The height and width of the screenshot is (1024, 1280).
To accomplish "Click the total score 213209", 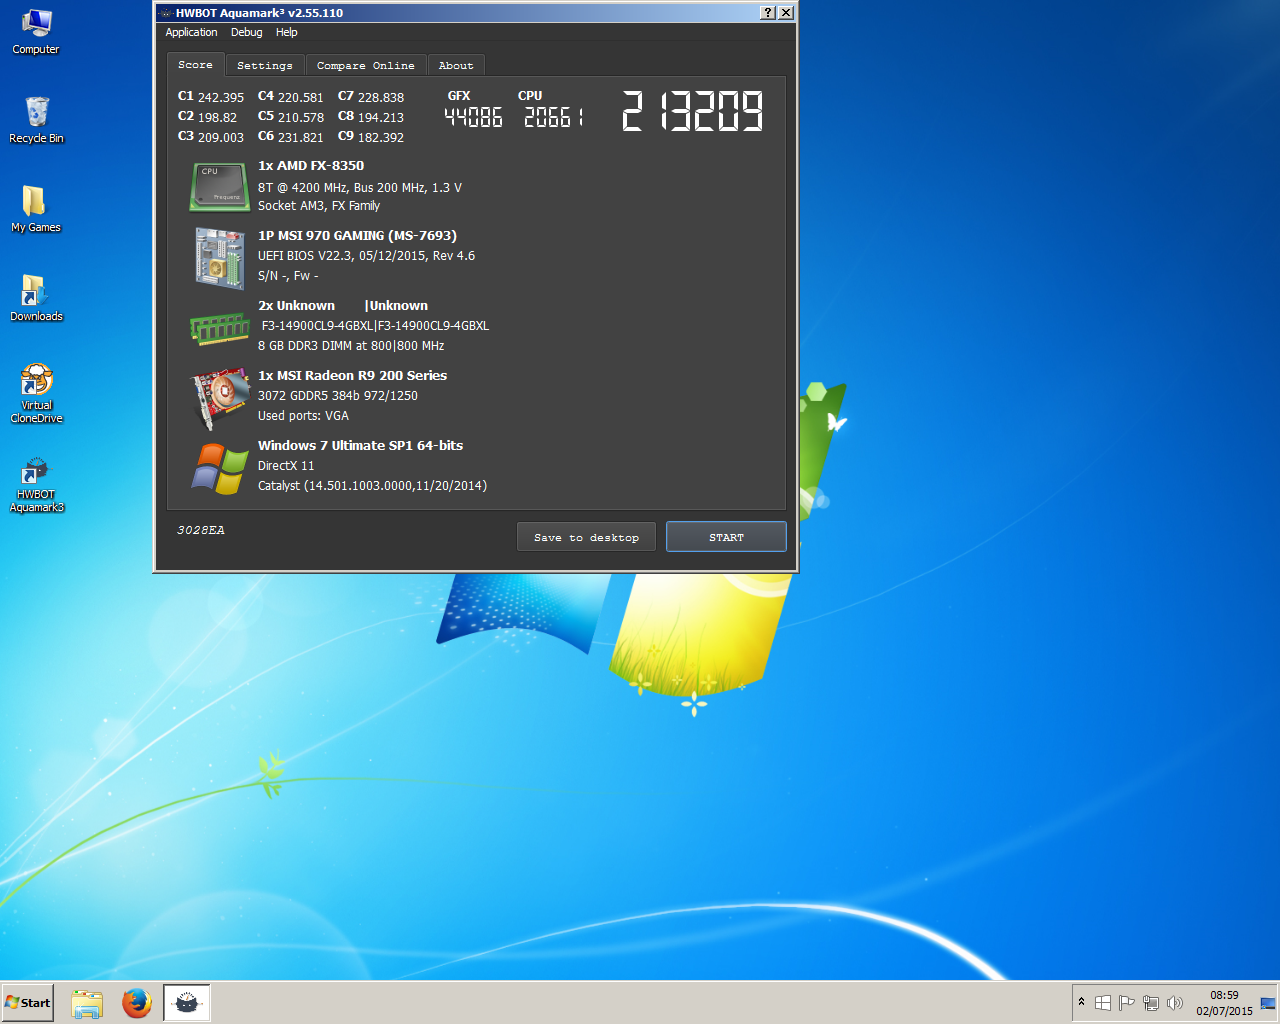I will pos(692,111).
